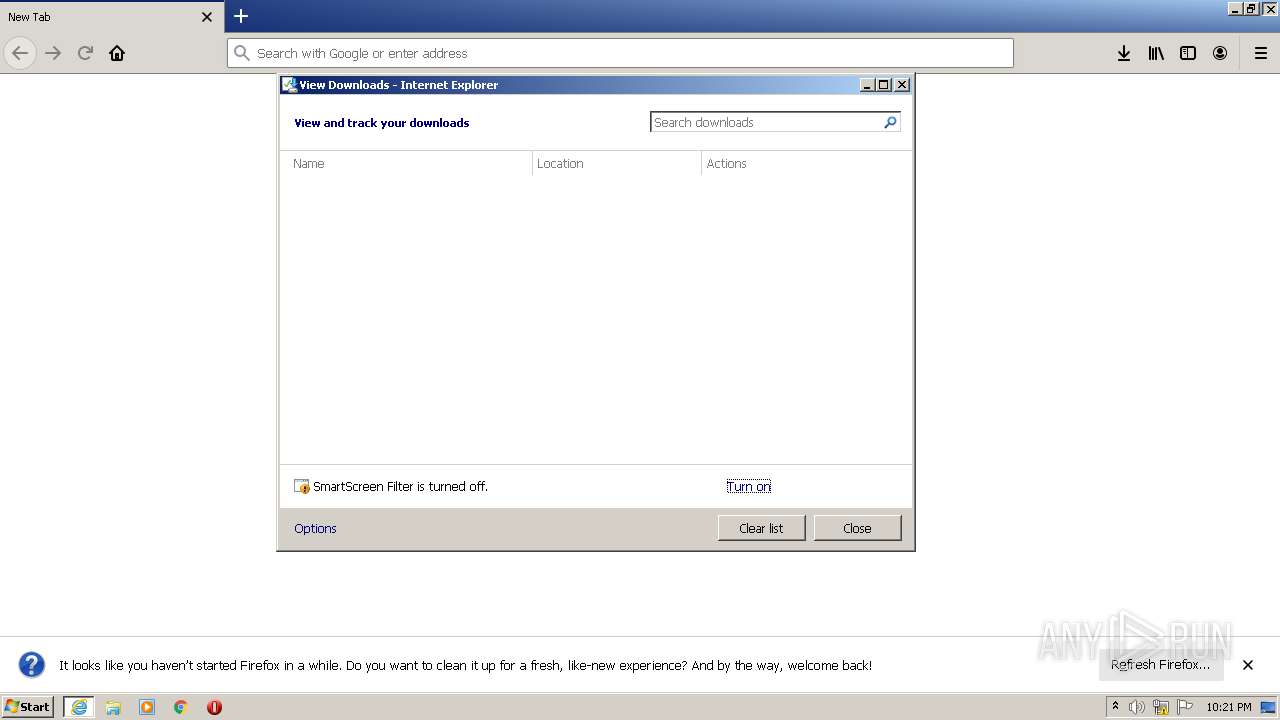Launch Chrome from the taskbar

(x=181, y=707)
